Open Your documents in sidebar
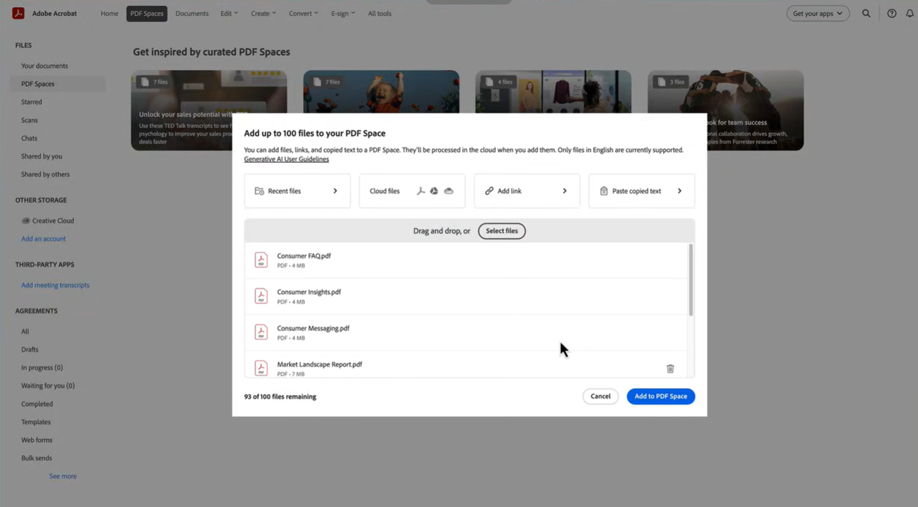918x507 pixels. (44, 66)
